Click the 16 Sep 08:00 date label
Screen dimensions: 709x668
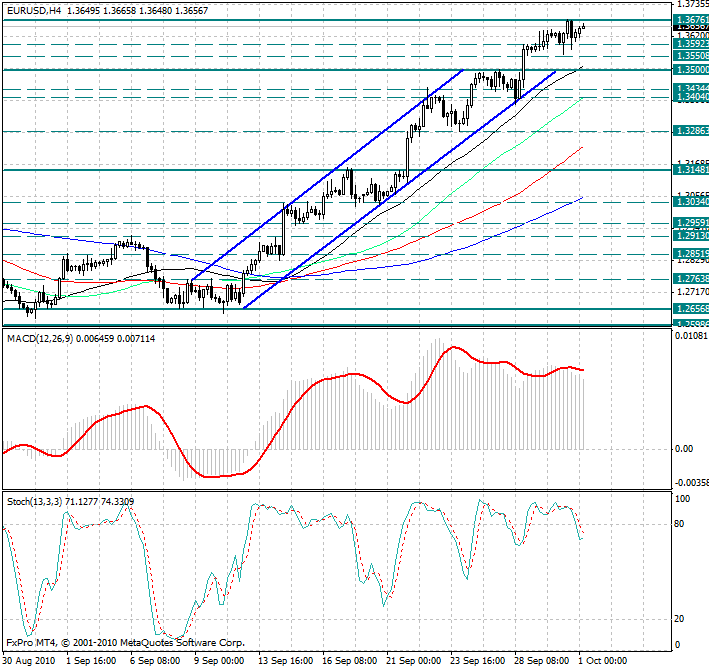[350, 661]
